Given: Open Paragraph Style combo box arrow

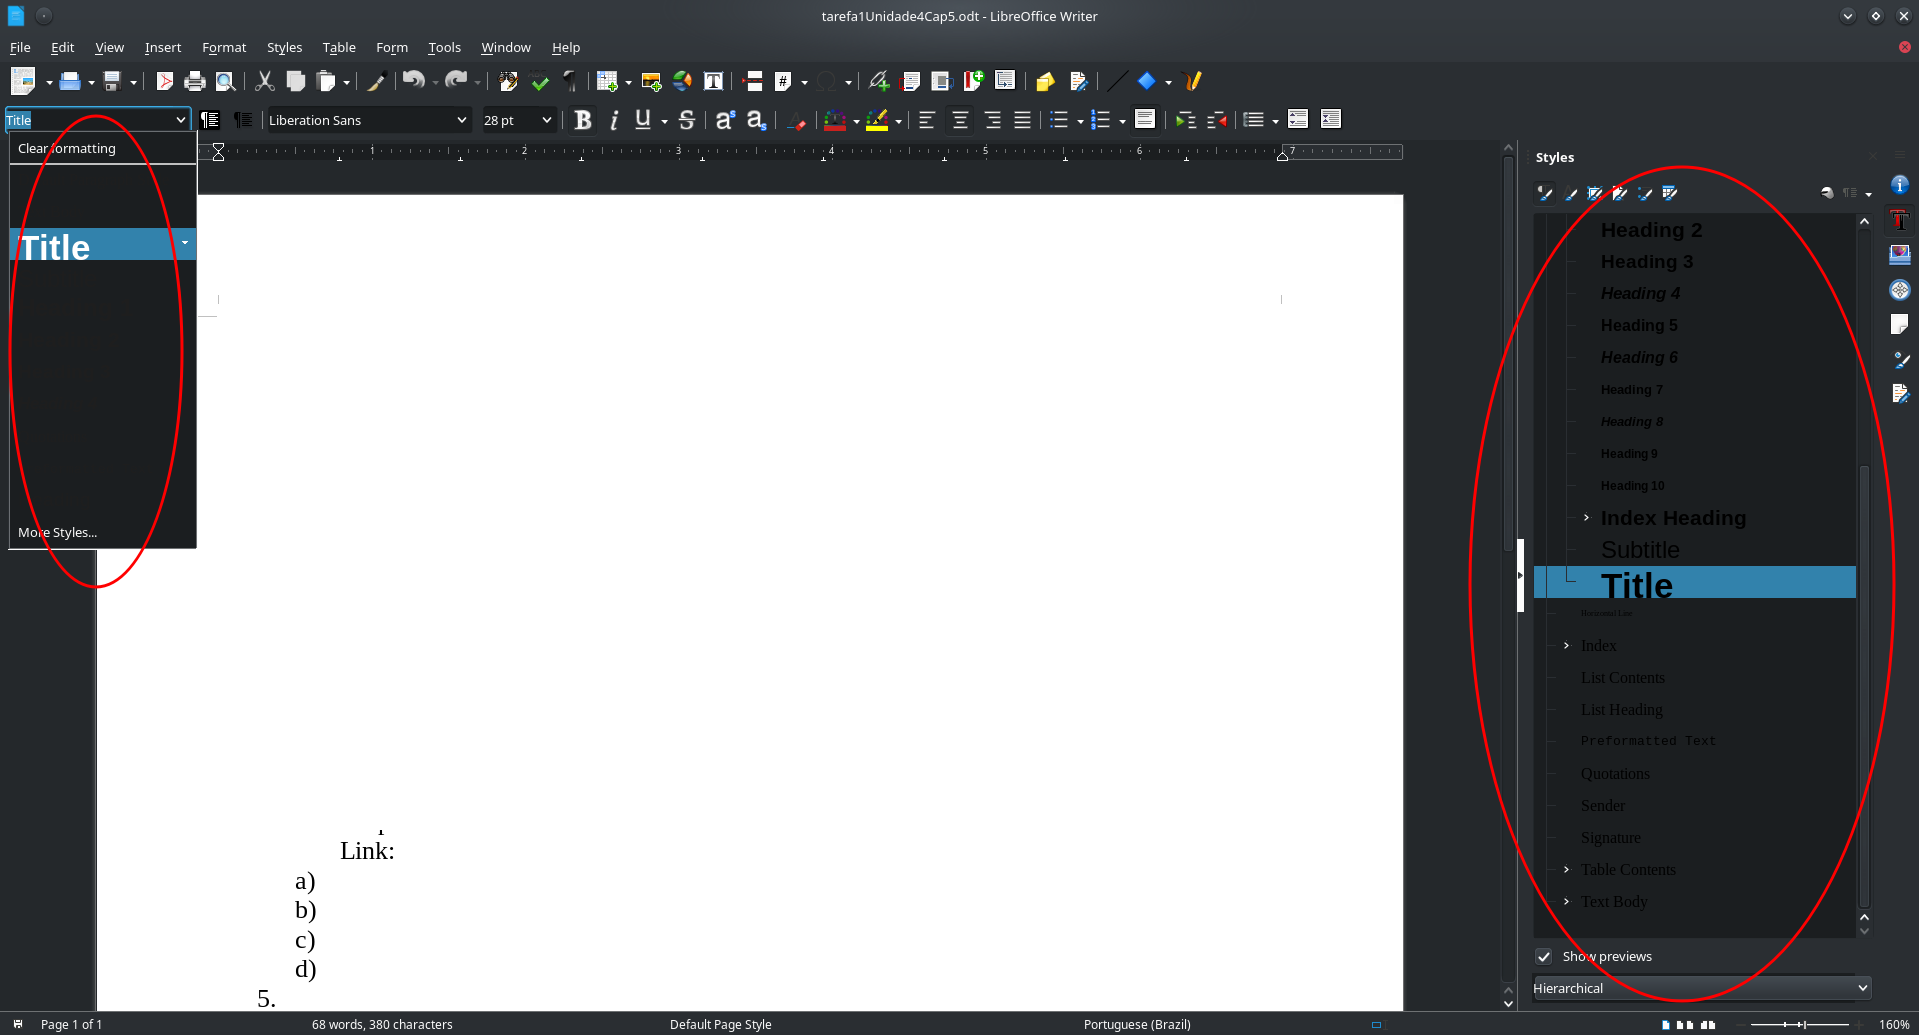Looking at the screenshot, I should 181,120.
